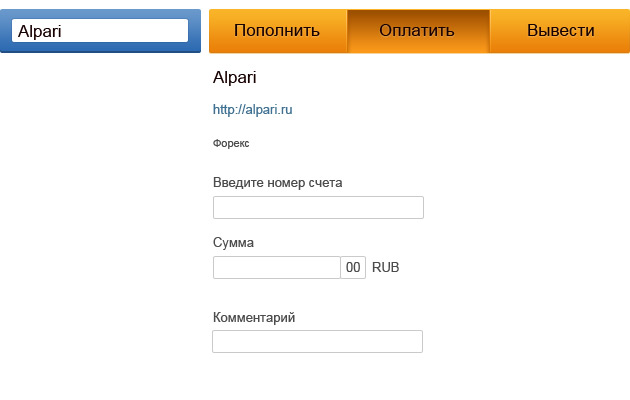The width and height of the screenshot is (630, 400).
Task: Click into the account number field
Action: (x=318, y=208)
